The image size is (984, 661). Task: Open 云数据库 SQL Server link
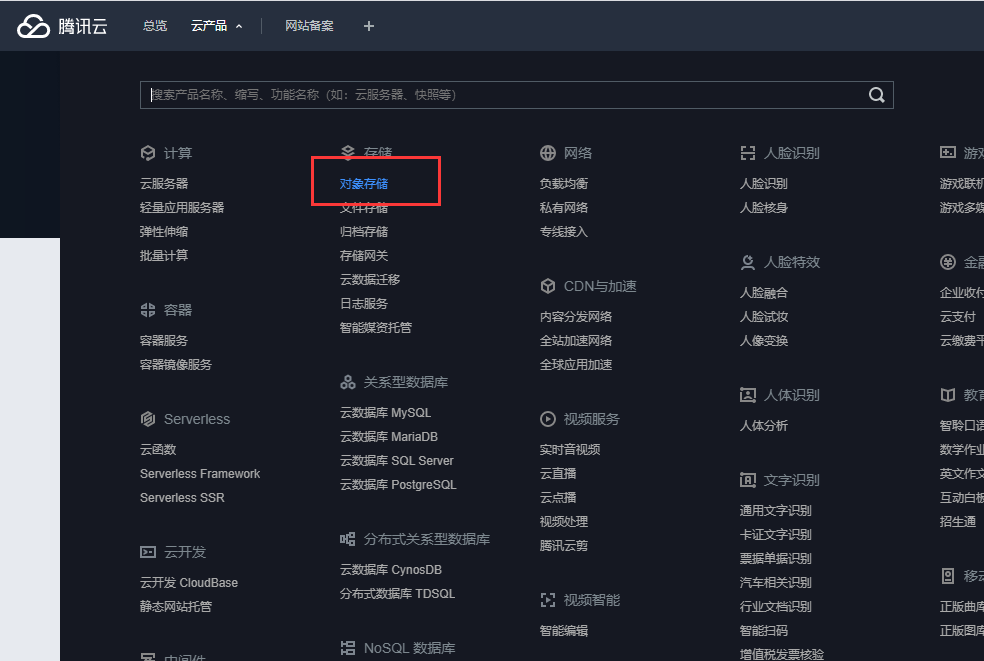[x=397, y=461]
